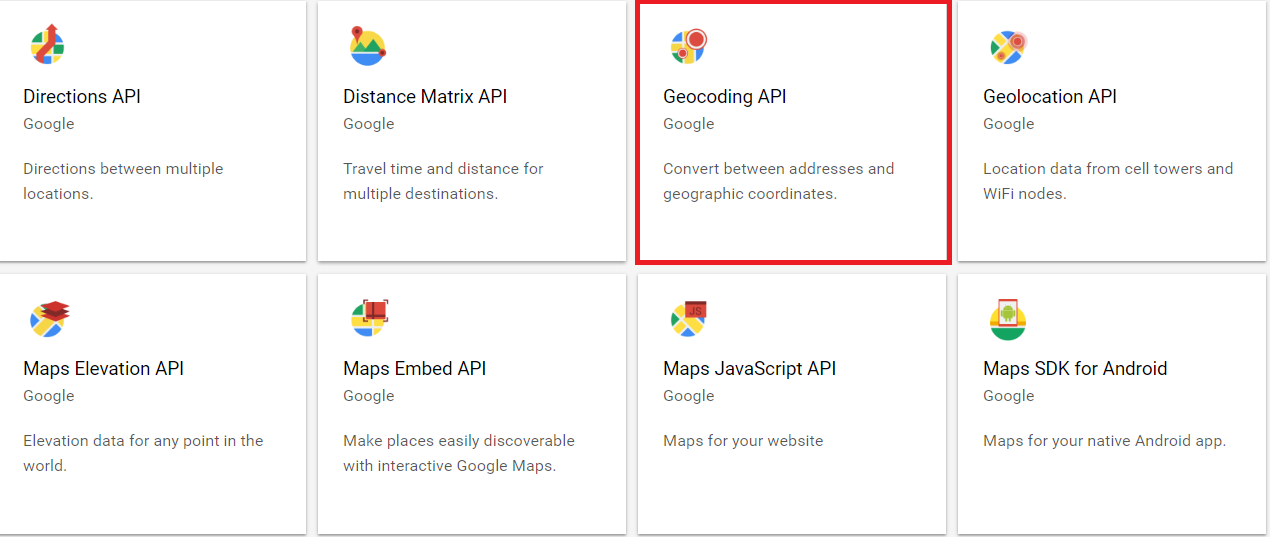Viewport: 1270px width, 537px height.
Task: Click the Maps SDK for Android icon
Action: coord(1008,318)
